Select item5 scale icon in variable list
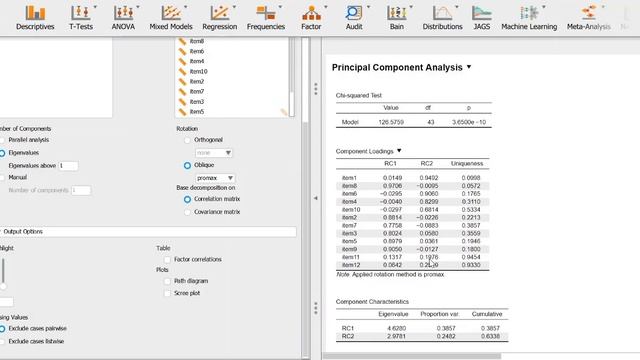Screen dimensions: 640x360 point(182,112)
